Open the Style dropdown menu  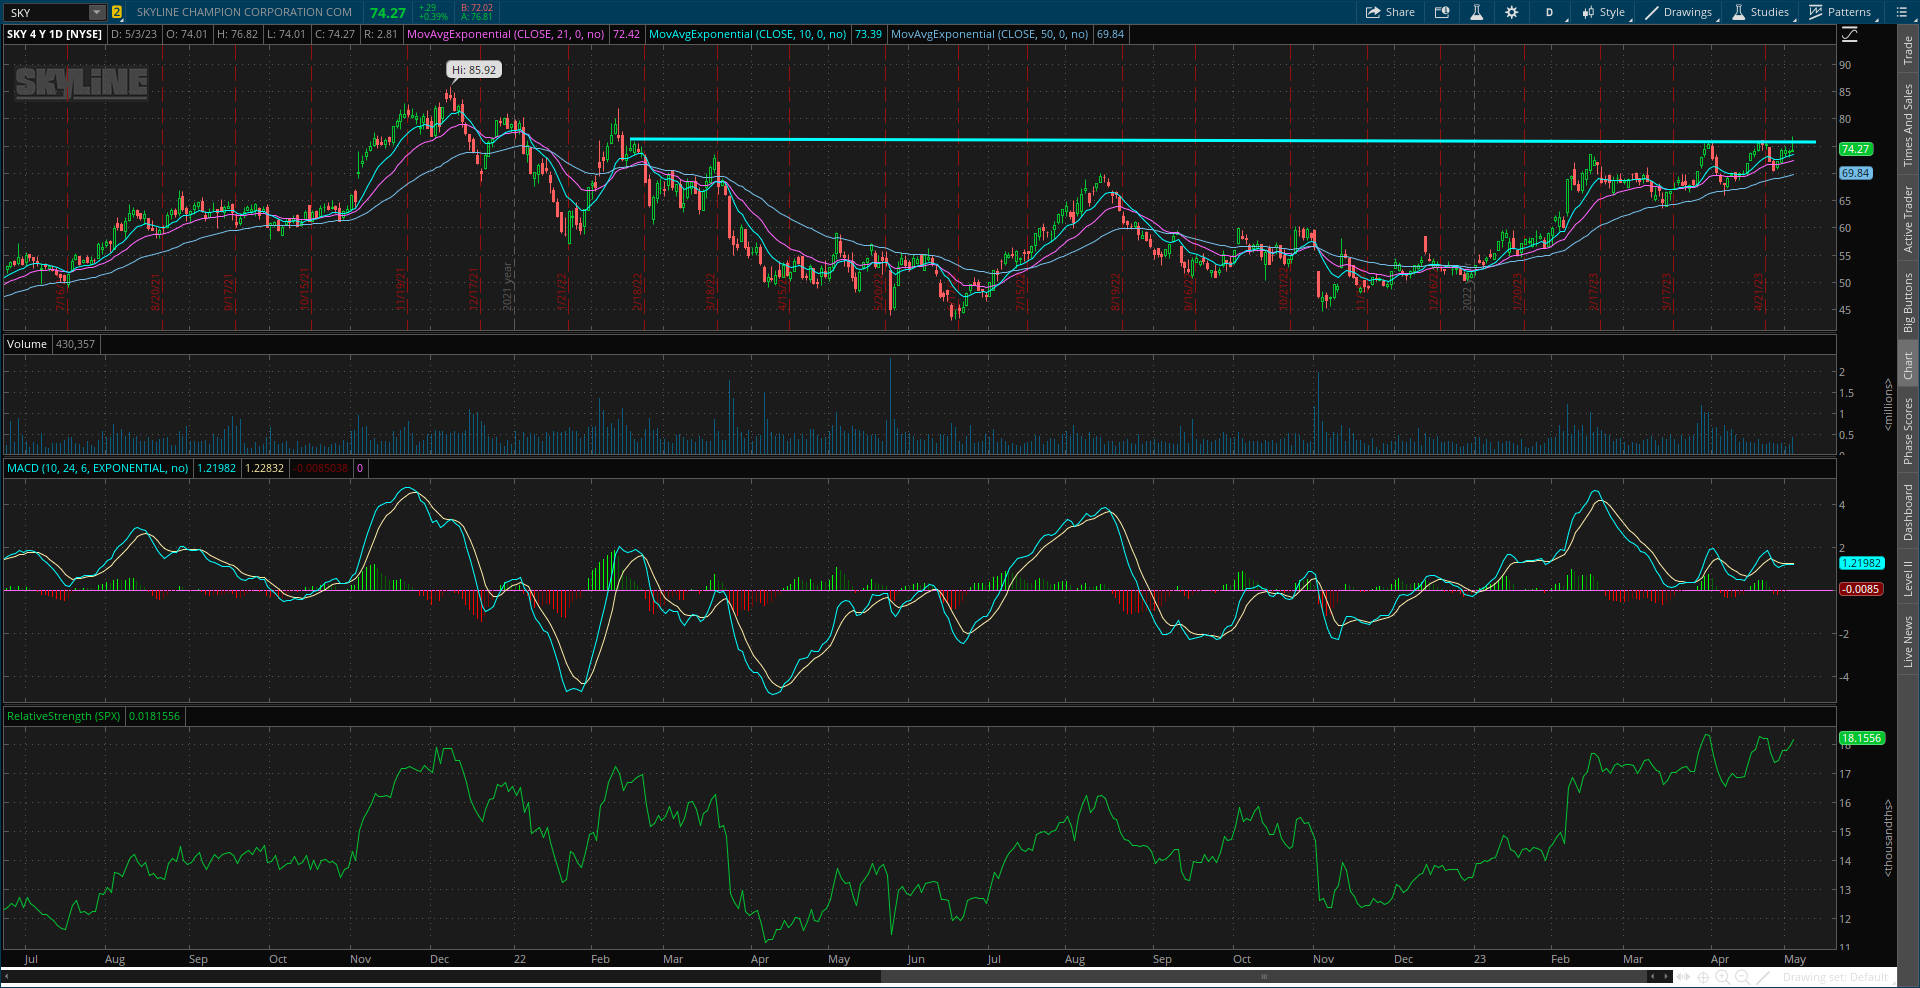(1603, 12)
